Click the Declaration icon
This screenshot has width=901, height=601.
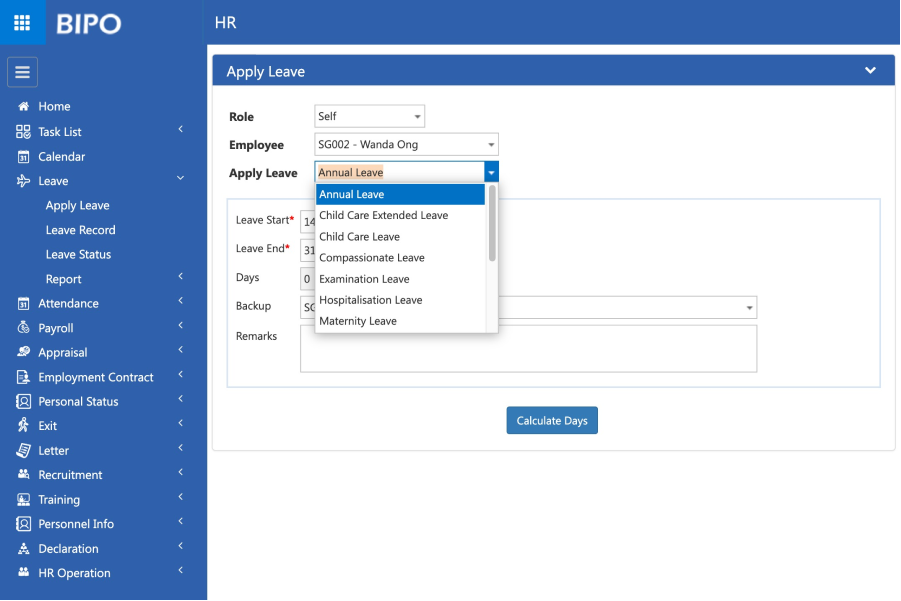[x=23, y=548]
